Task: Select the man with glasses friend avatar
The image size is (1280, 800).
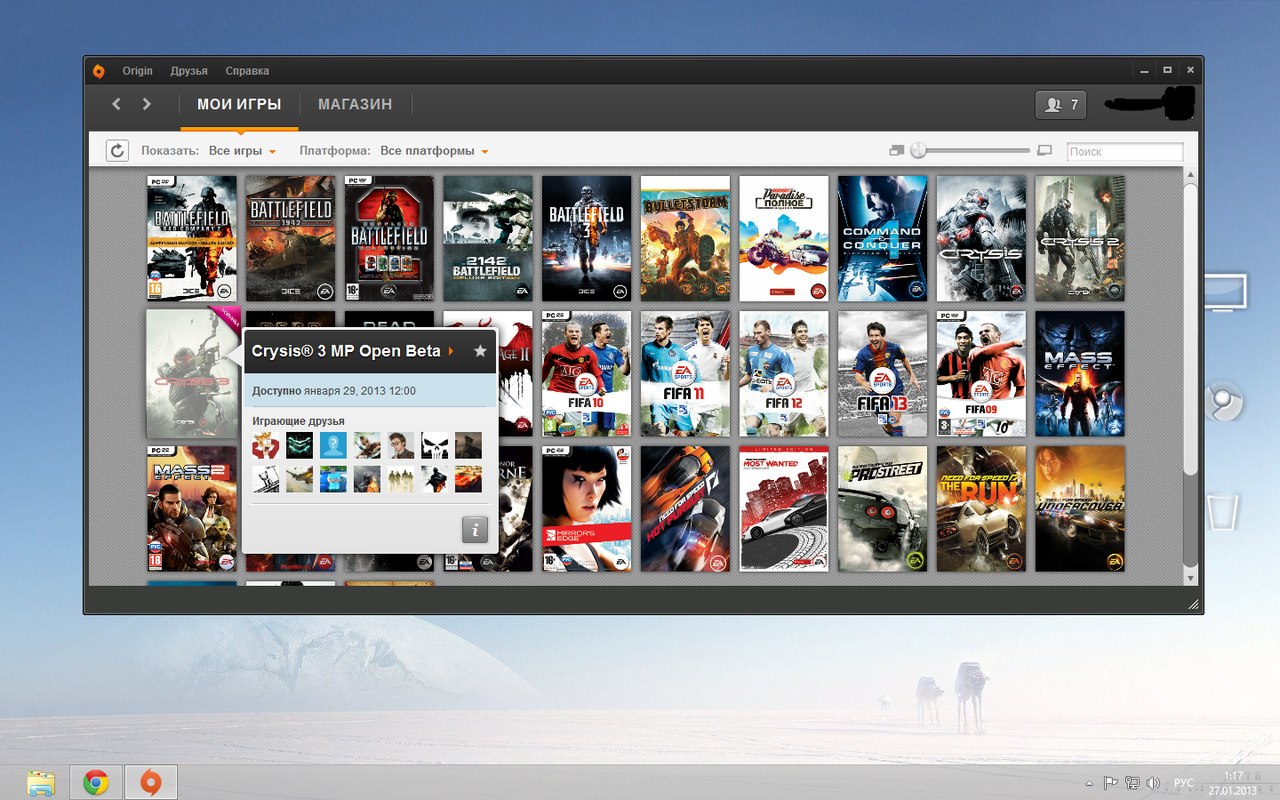Action: (401, 445)
